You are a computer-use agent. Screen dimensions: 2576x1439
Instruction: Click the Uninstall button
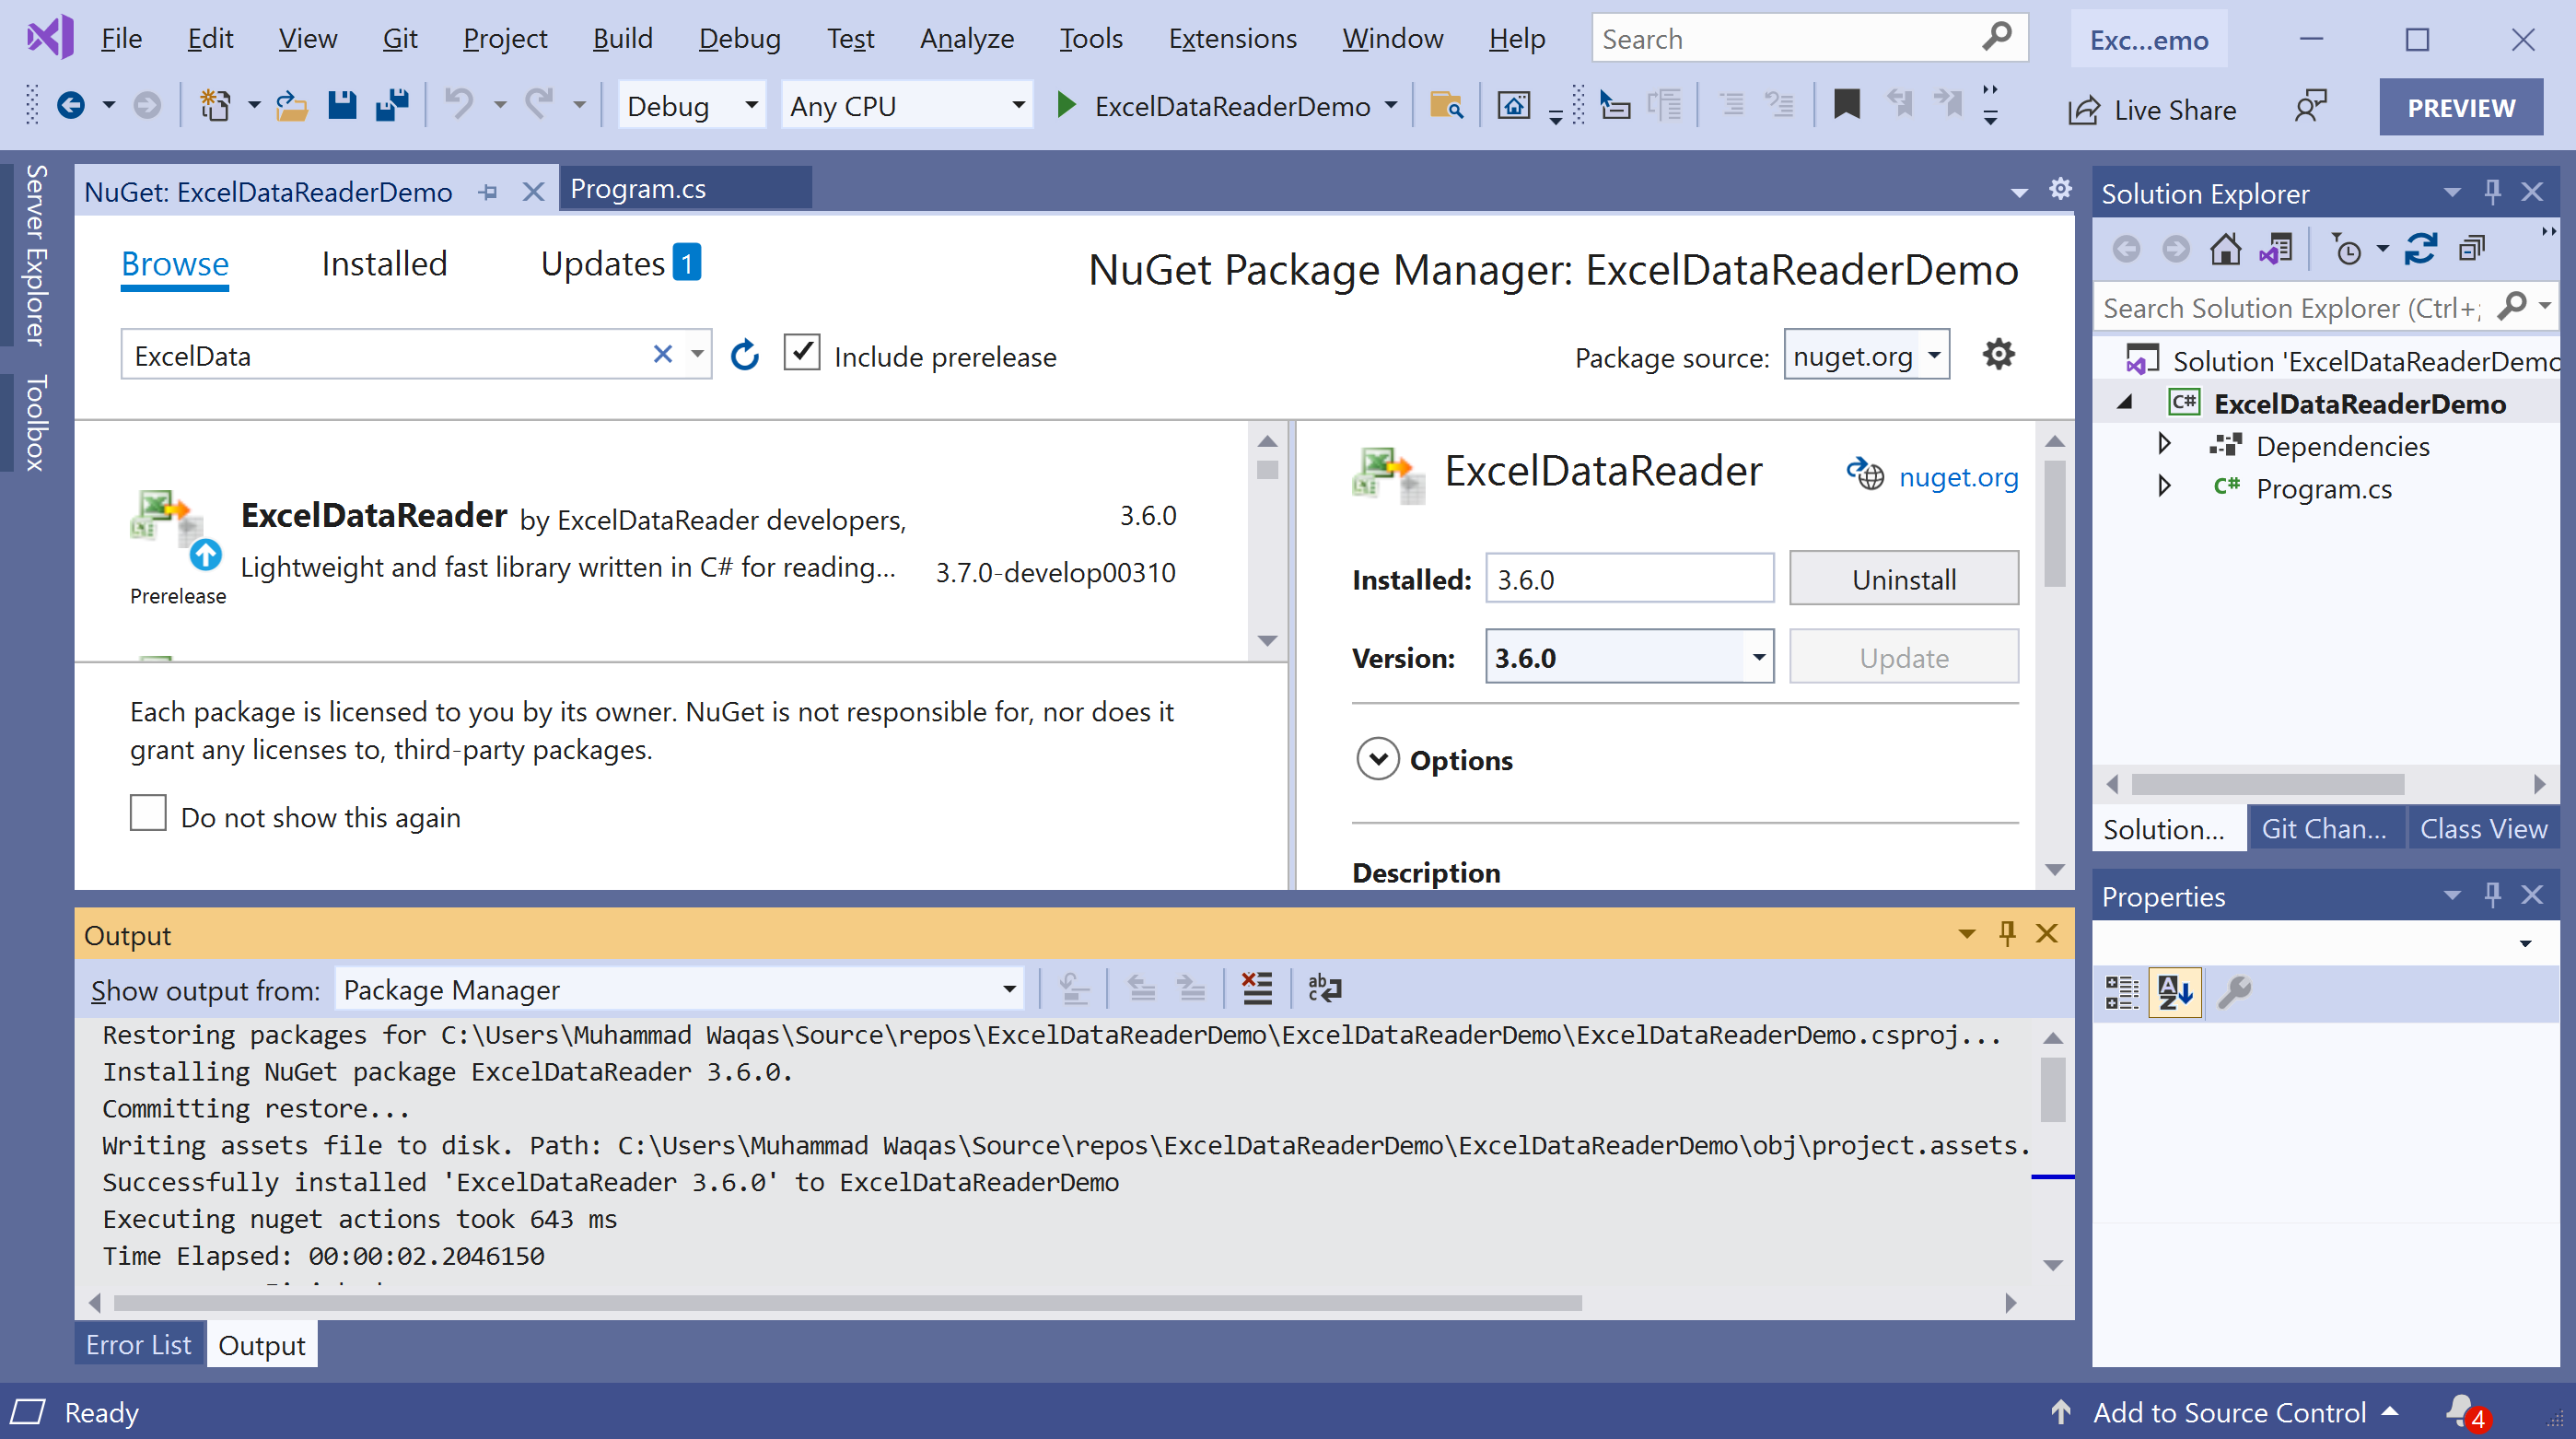1903,579
